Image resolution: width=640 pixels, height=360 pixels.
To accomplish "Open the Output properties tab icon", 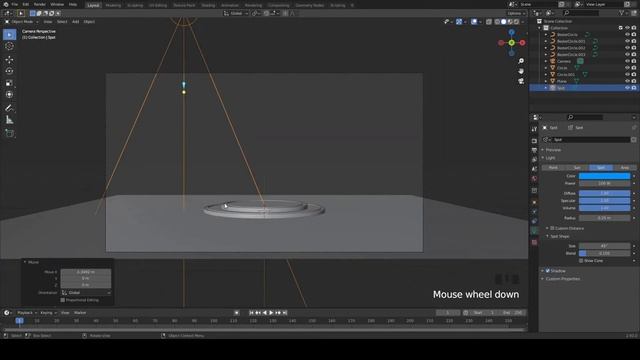I will point(534,150).
